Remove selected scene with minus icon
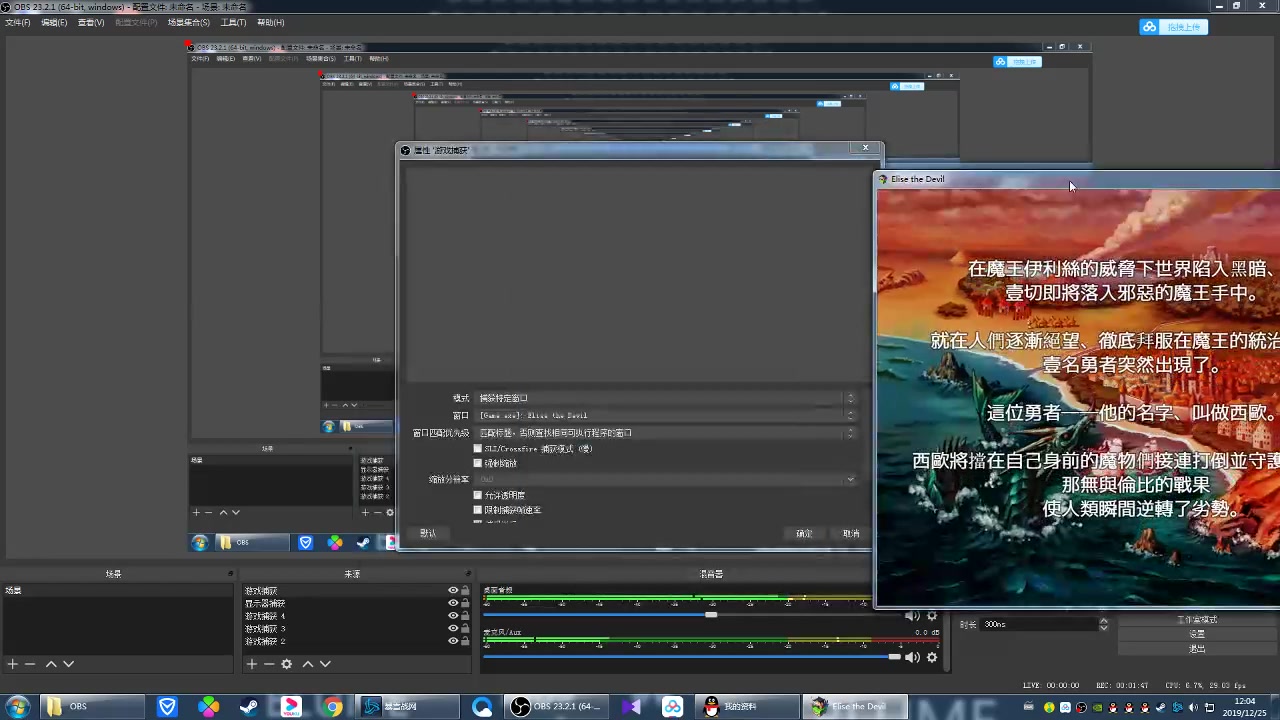Screen dimensions: 1280x720 click(30, 664)
